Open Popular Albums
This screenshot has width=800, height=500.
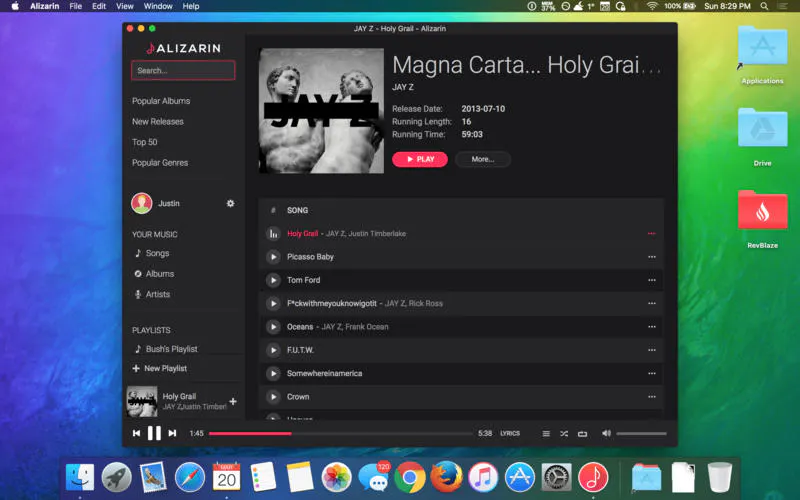pyautogui.click(x=161, y=101)
